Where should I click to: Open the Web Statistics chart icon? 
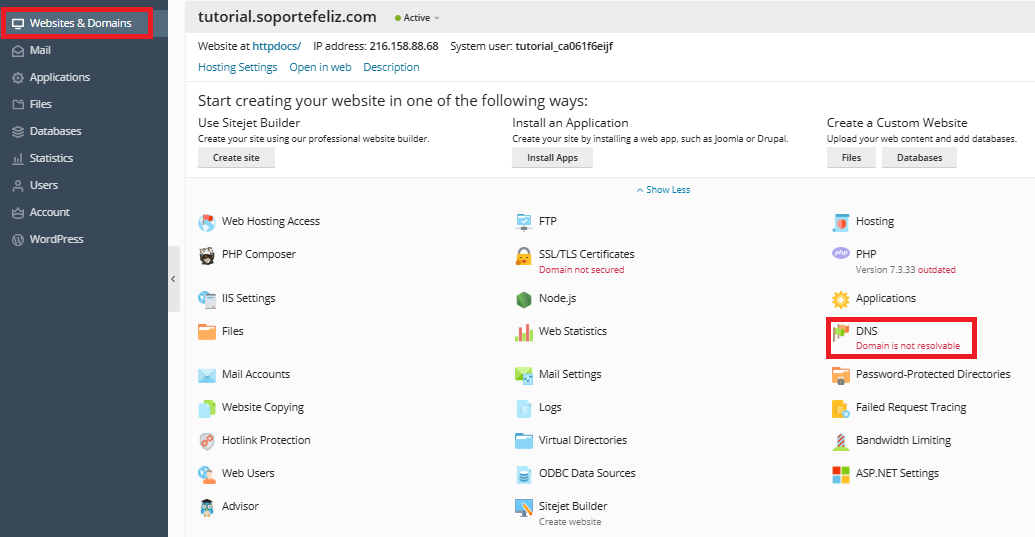[524, 332]
